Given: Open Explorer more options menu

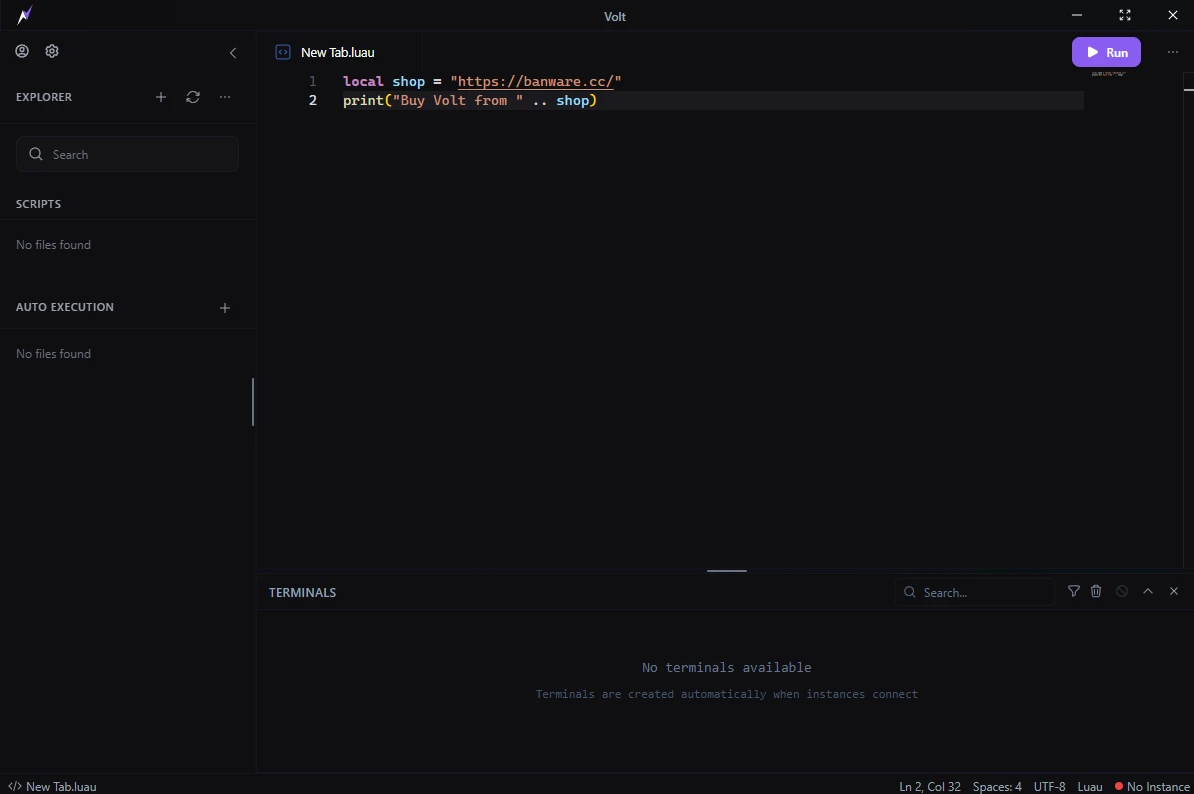Looking at the screenshot, I should click(x=225, y=97).
